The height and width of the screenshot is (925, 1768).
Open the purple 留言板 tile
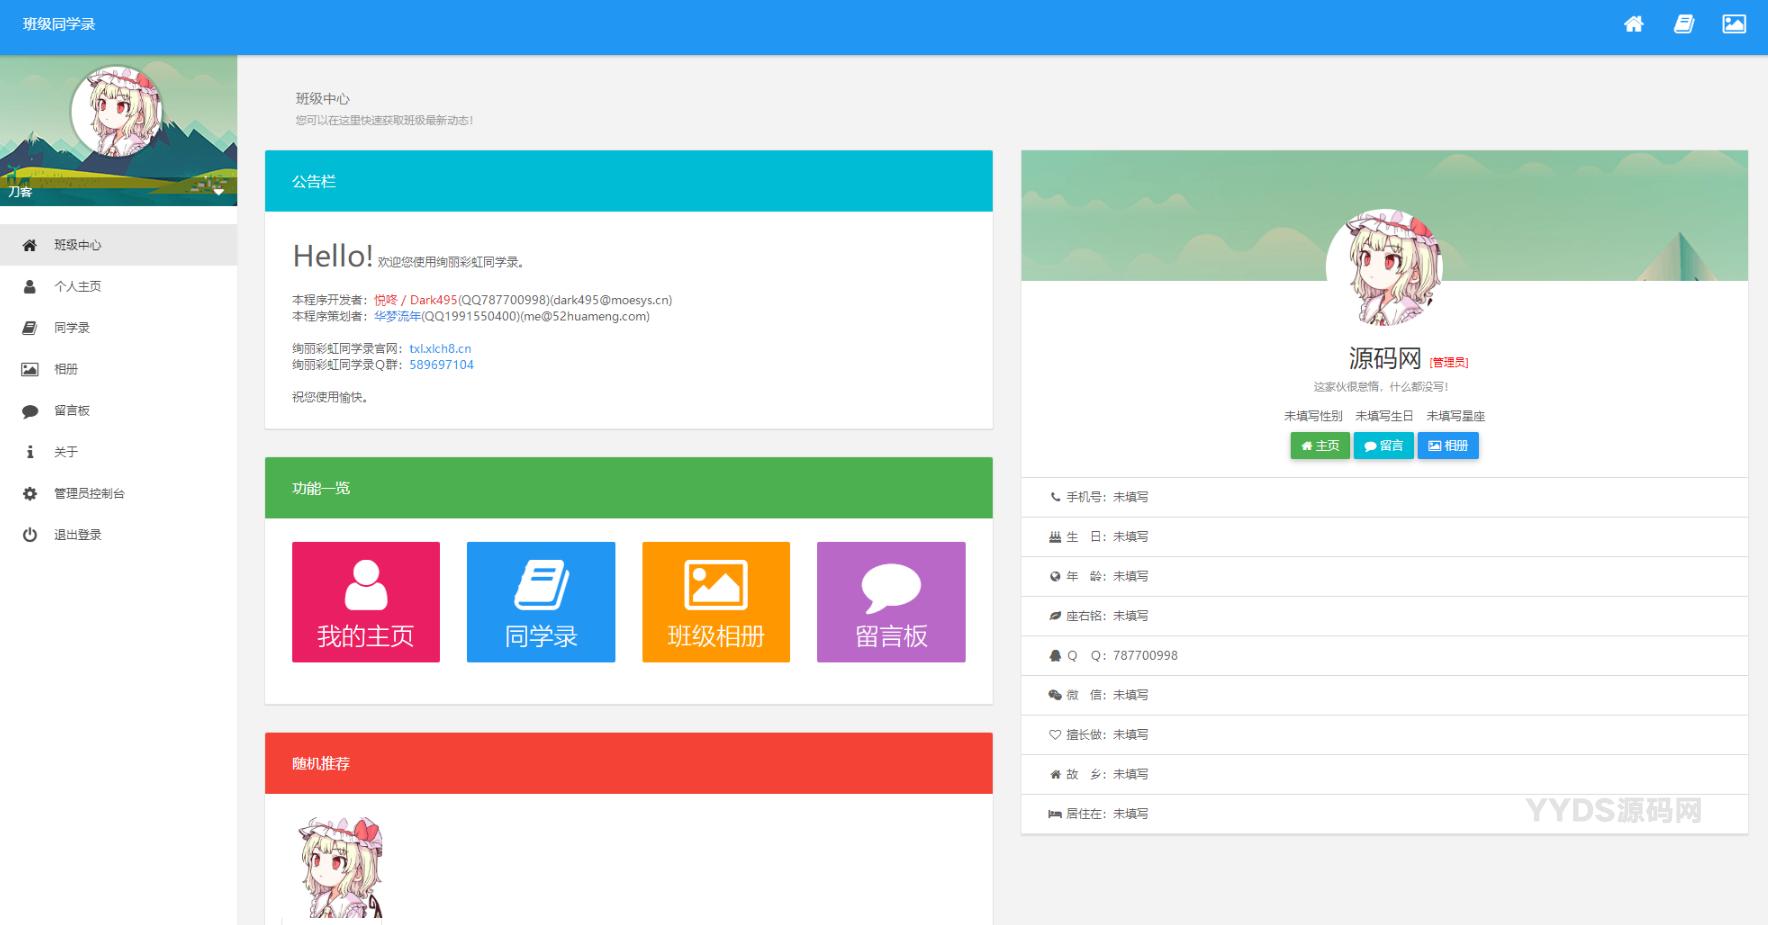click(x=890, y=602)
